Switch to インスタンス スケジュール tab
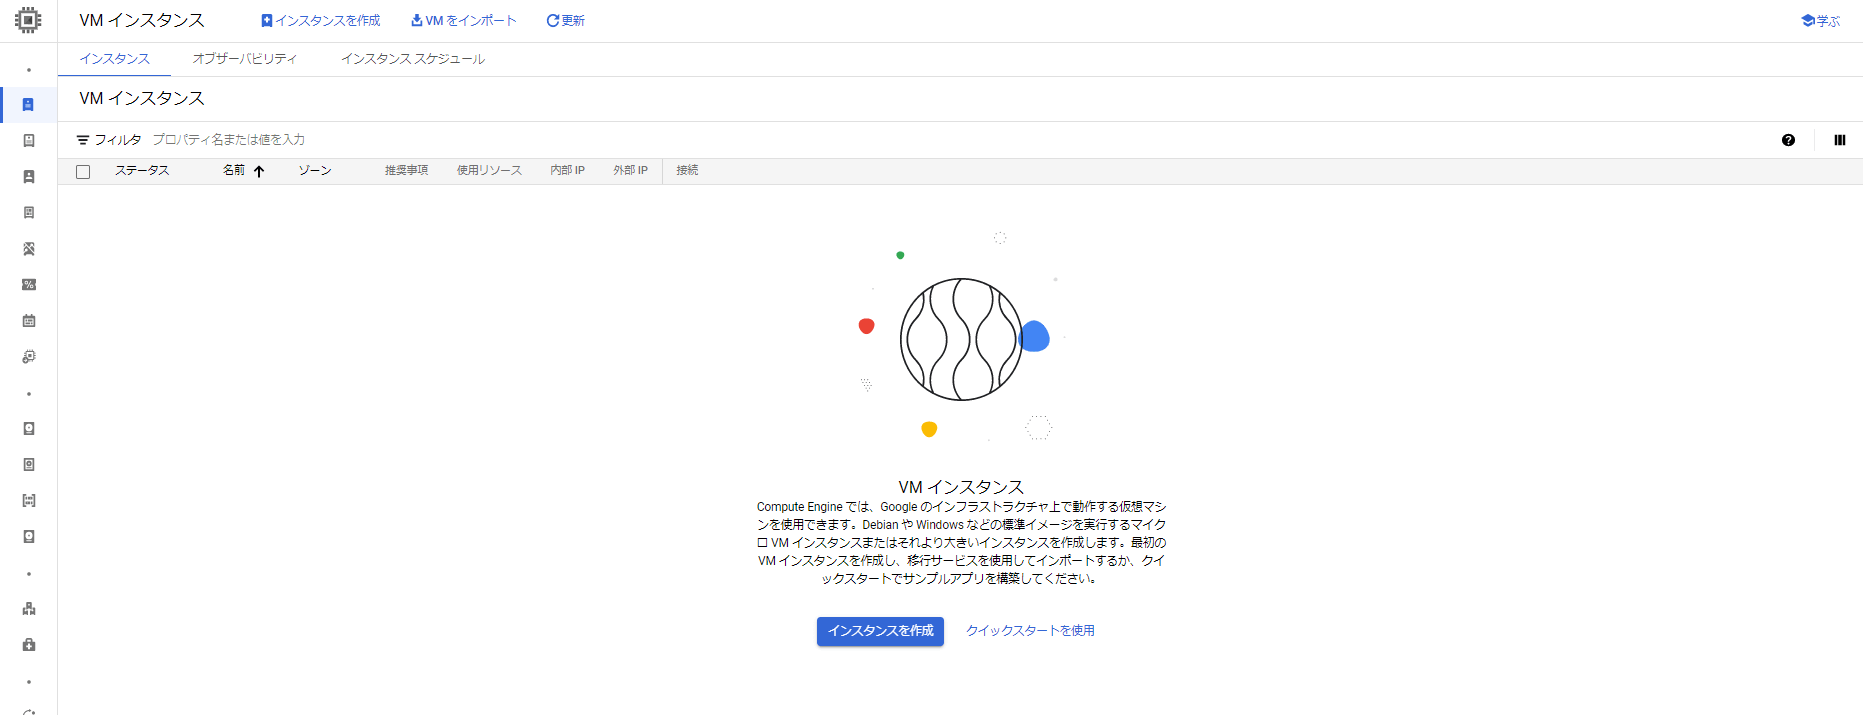The height and width of the screenshot is (715, 1863). 412,59
